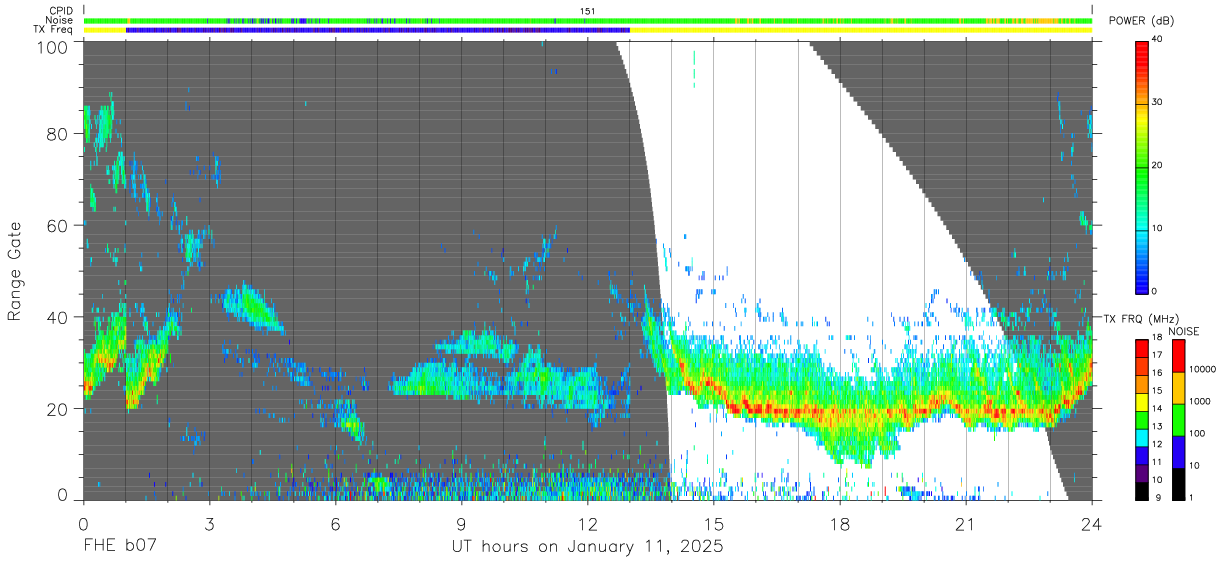Click the "NOISE" legend title
The image size is (1228, 567).
[1186, 331]
